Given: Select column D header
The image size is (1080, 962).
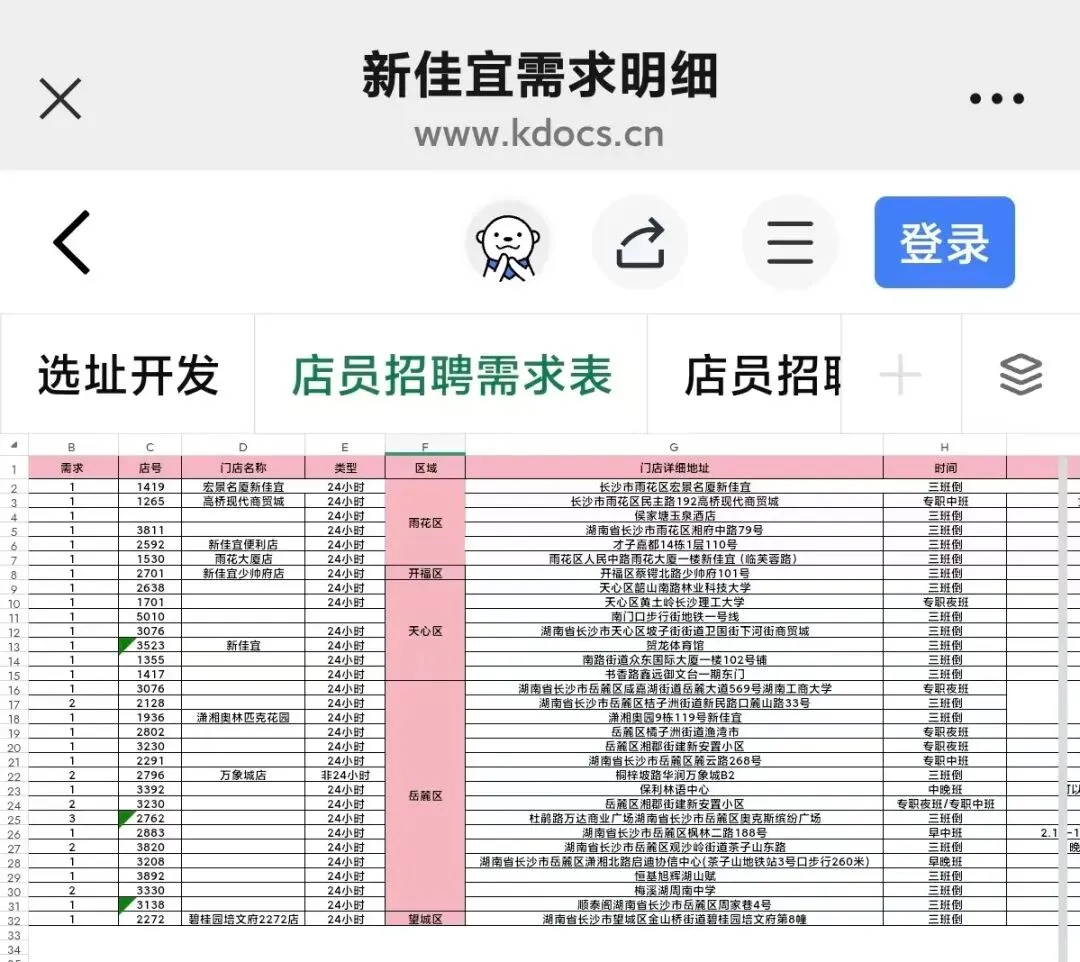Looking at the screenshot, I should pyautogui.click(x=243, y=446).
